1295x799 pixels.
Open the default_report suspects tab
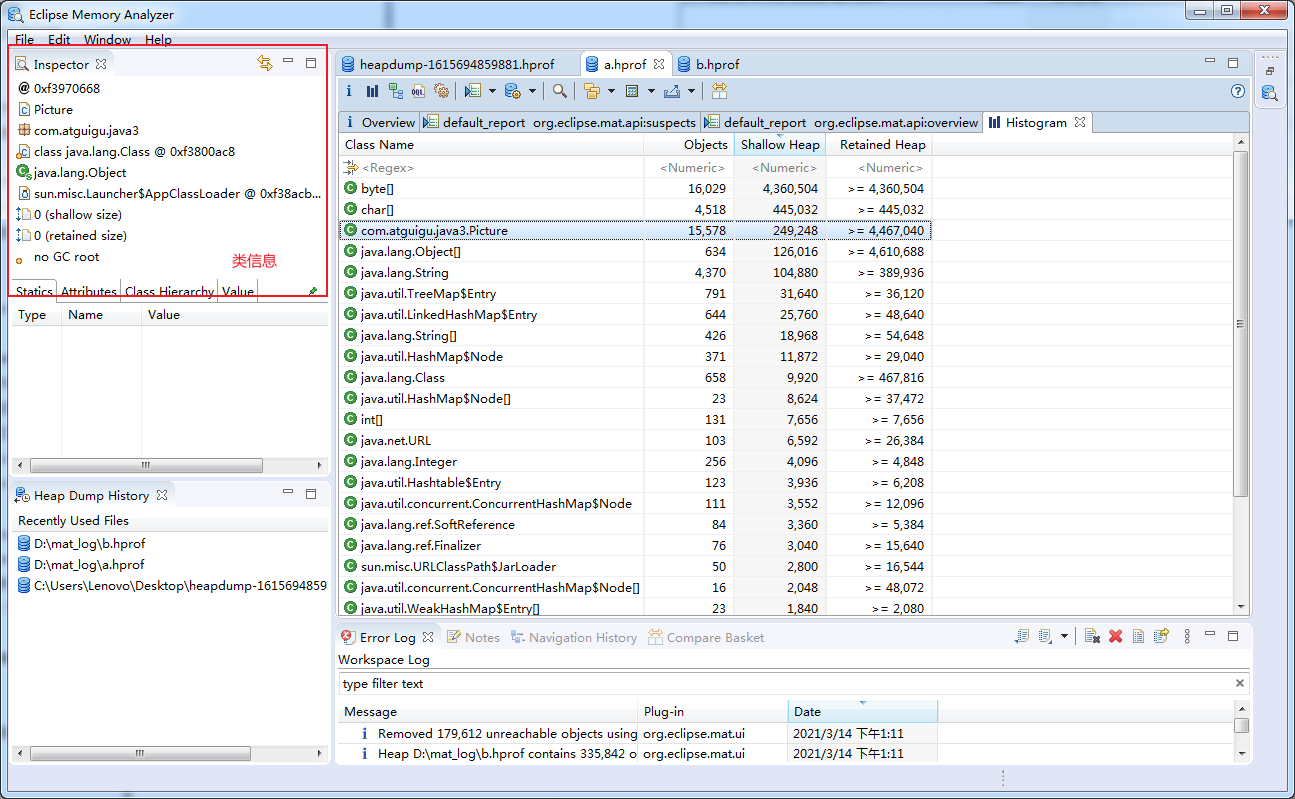(x=560, y=122)
